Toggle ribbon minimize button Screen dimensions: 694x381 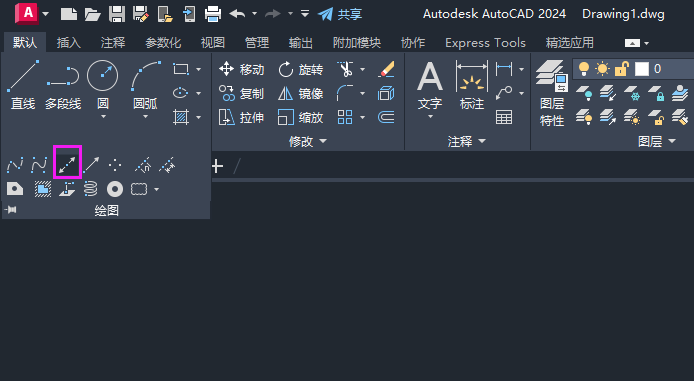[632, 43]
